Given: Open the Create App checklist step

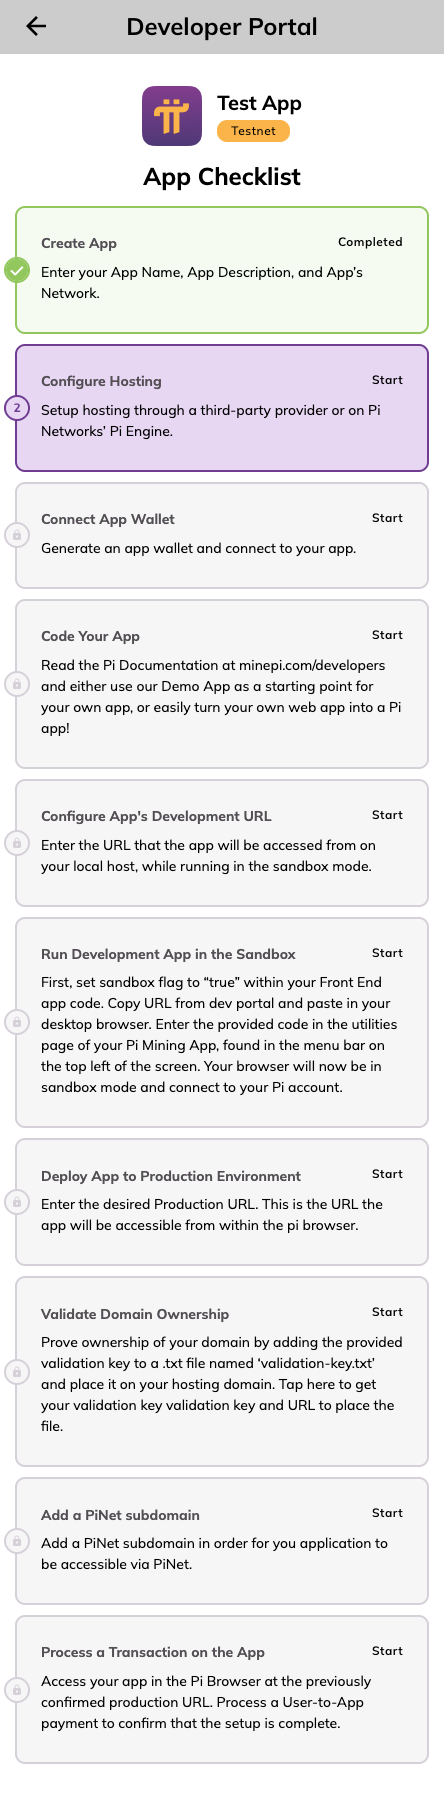Looking at the screenshot, I should point(222,270).
